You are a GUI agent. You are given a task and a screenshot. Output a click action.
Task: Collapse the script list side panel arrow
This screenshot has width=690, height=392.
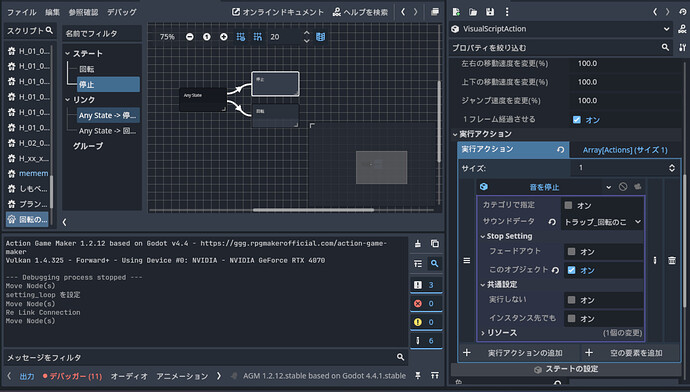[x=64, y=222]
